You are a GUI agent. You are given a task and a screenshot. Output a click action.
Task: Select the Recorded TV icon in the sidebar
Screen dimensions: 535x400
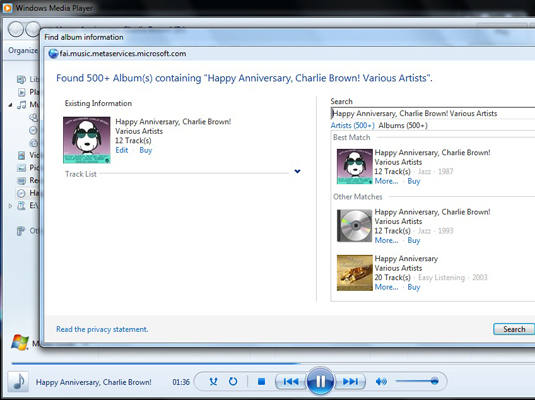(x=21, y=180)
